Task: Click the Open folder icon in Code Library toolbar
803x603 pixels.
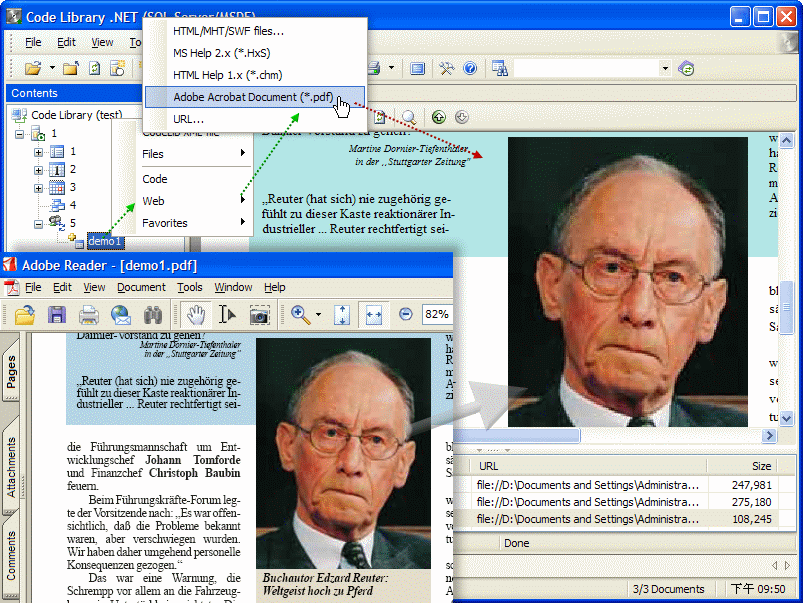Action: (x=33, y=68)
